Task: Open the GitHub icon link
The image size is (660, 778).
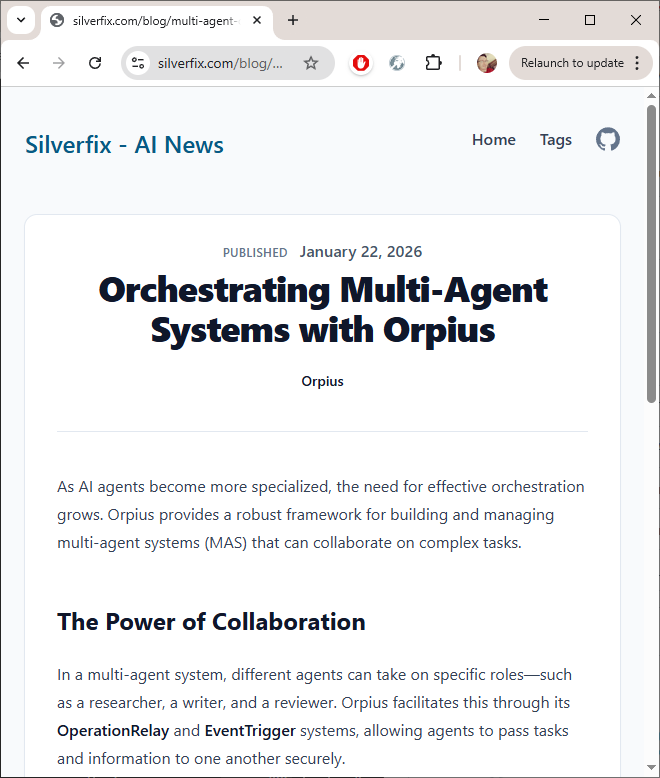Action: click(x=608, y=140)
